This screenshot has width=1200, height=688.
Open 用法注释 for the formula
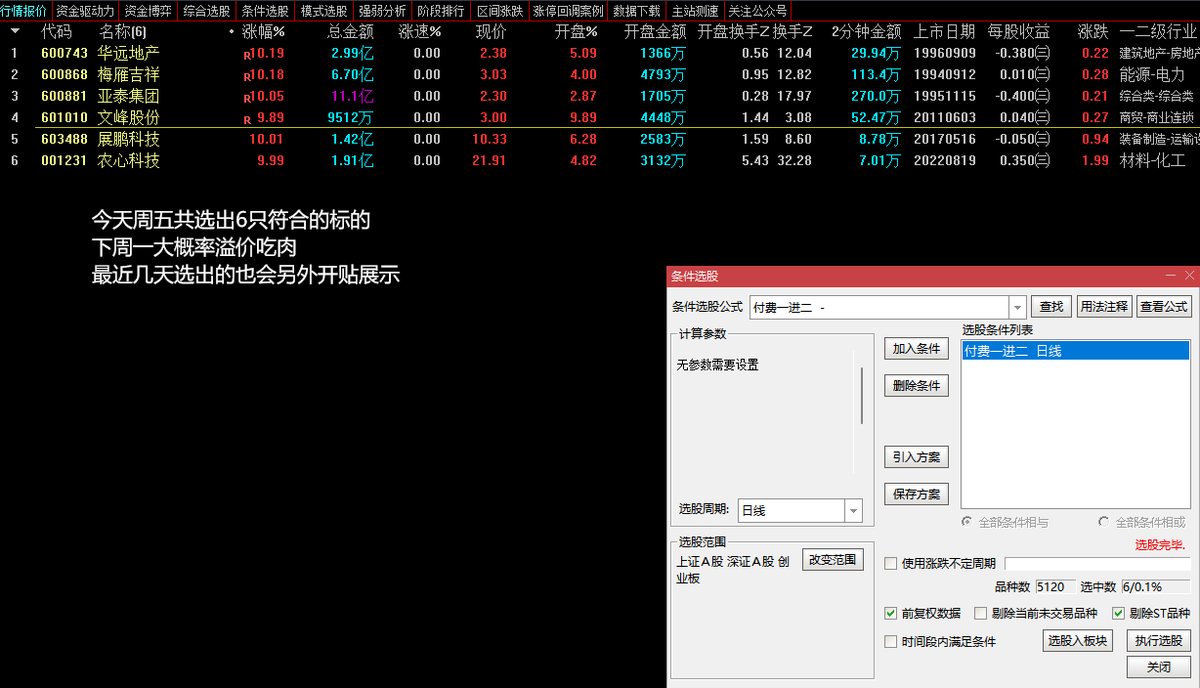1104,307
